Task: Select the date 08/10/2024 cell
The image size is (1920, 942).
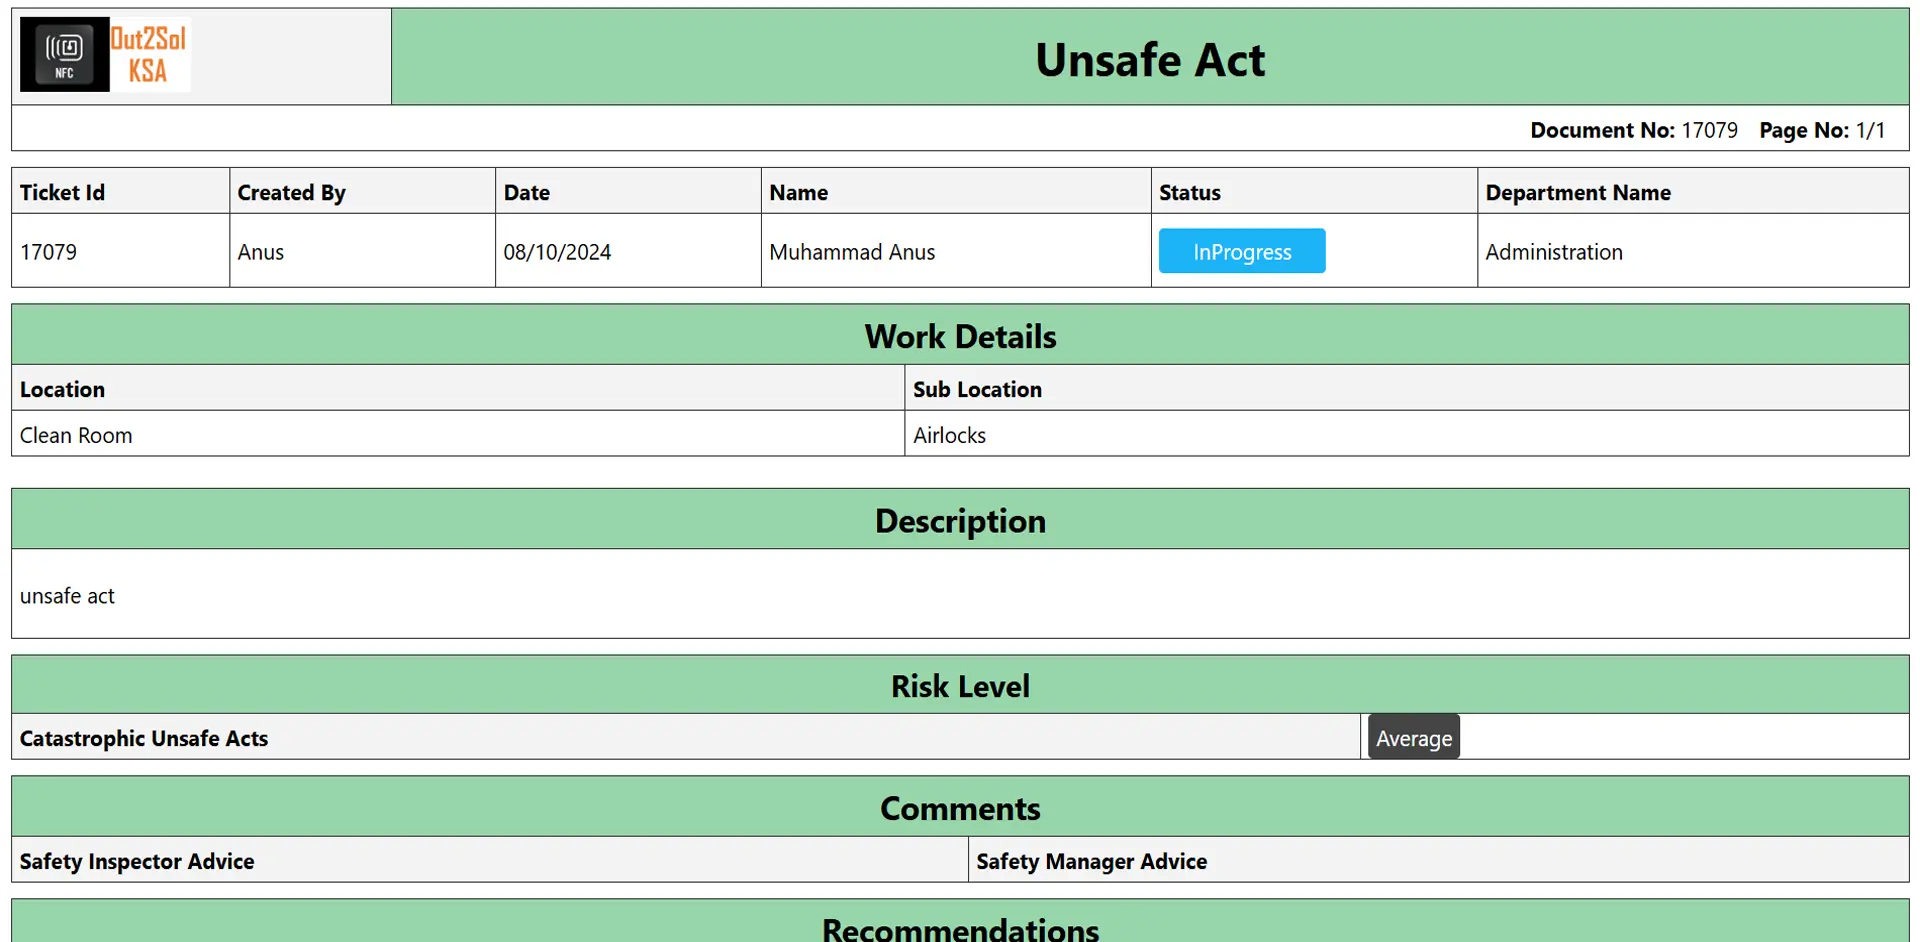Action: click(557, 252)
